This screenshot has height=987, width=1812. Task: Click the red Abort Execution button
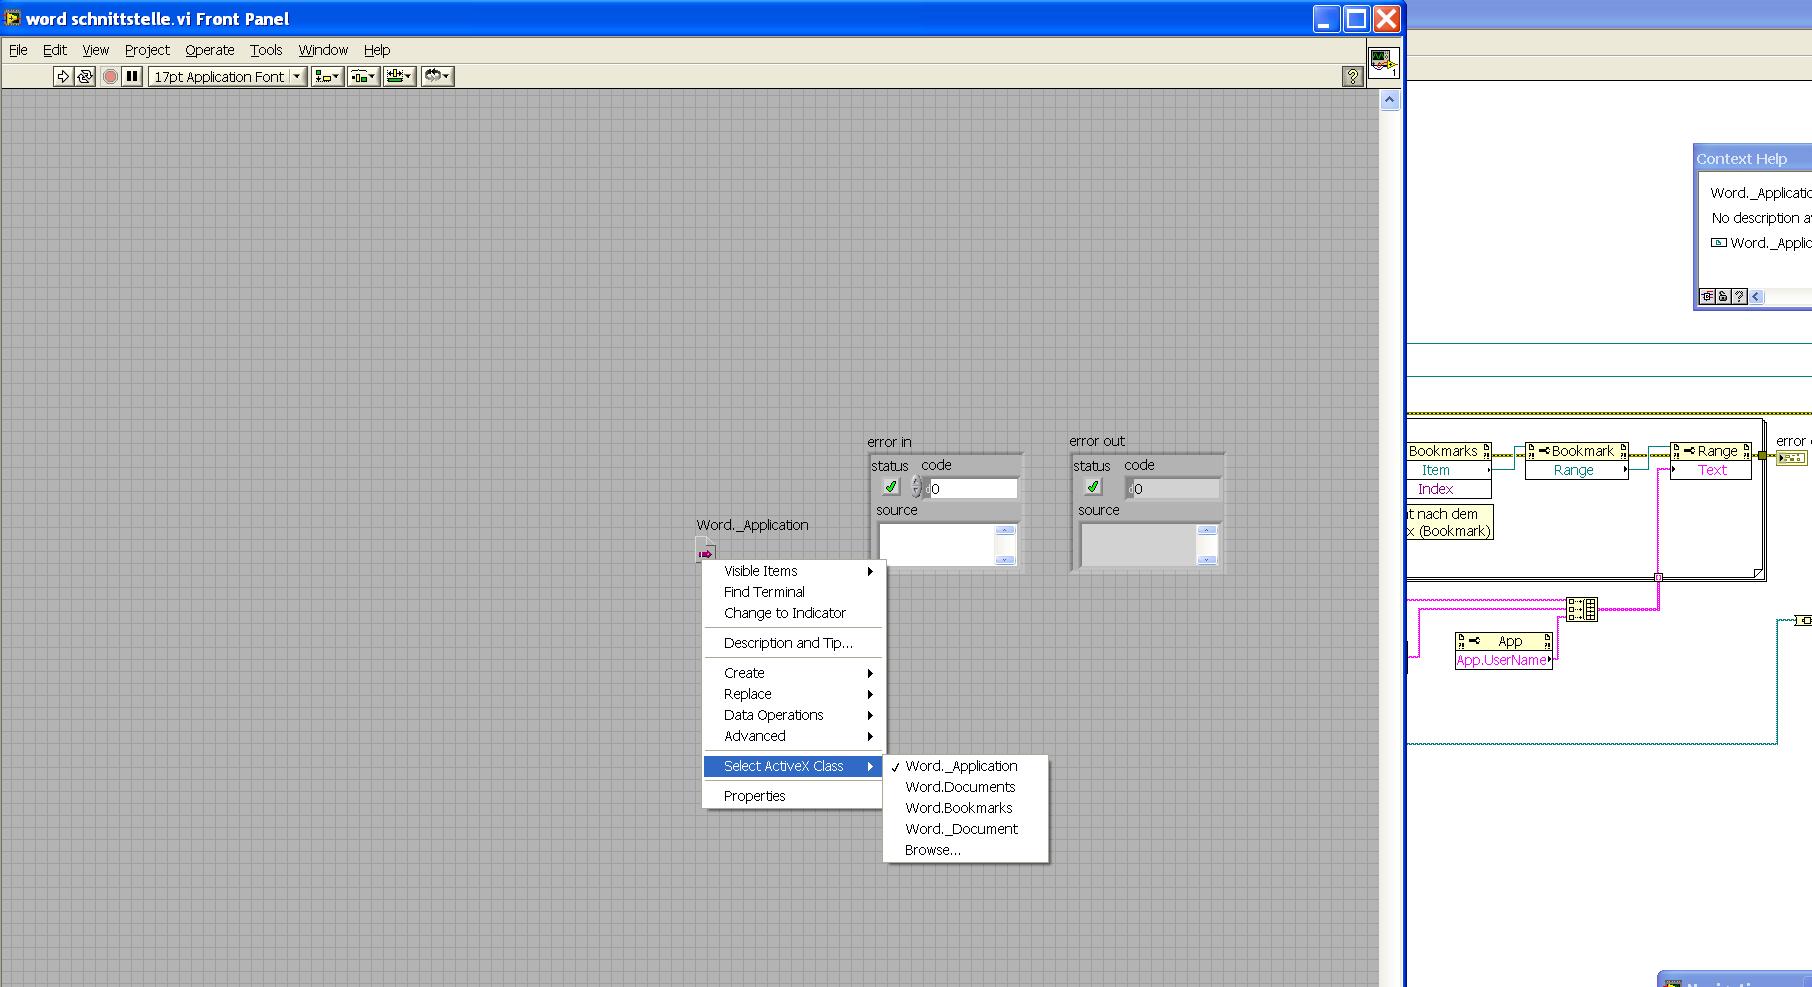pyautogui.click(x=110, y=76)
